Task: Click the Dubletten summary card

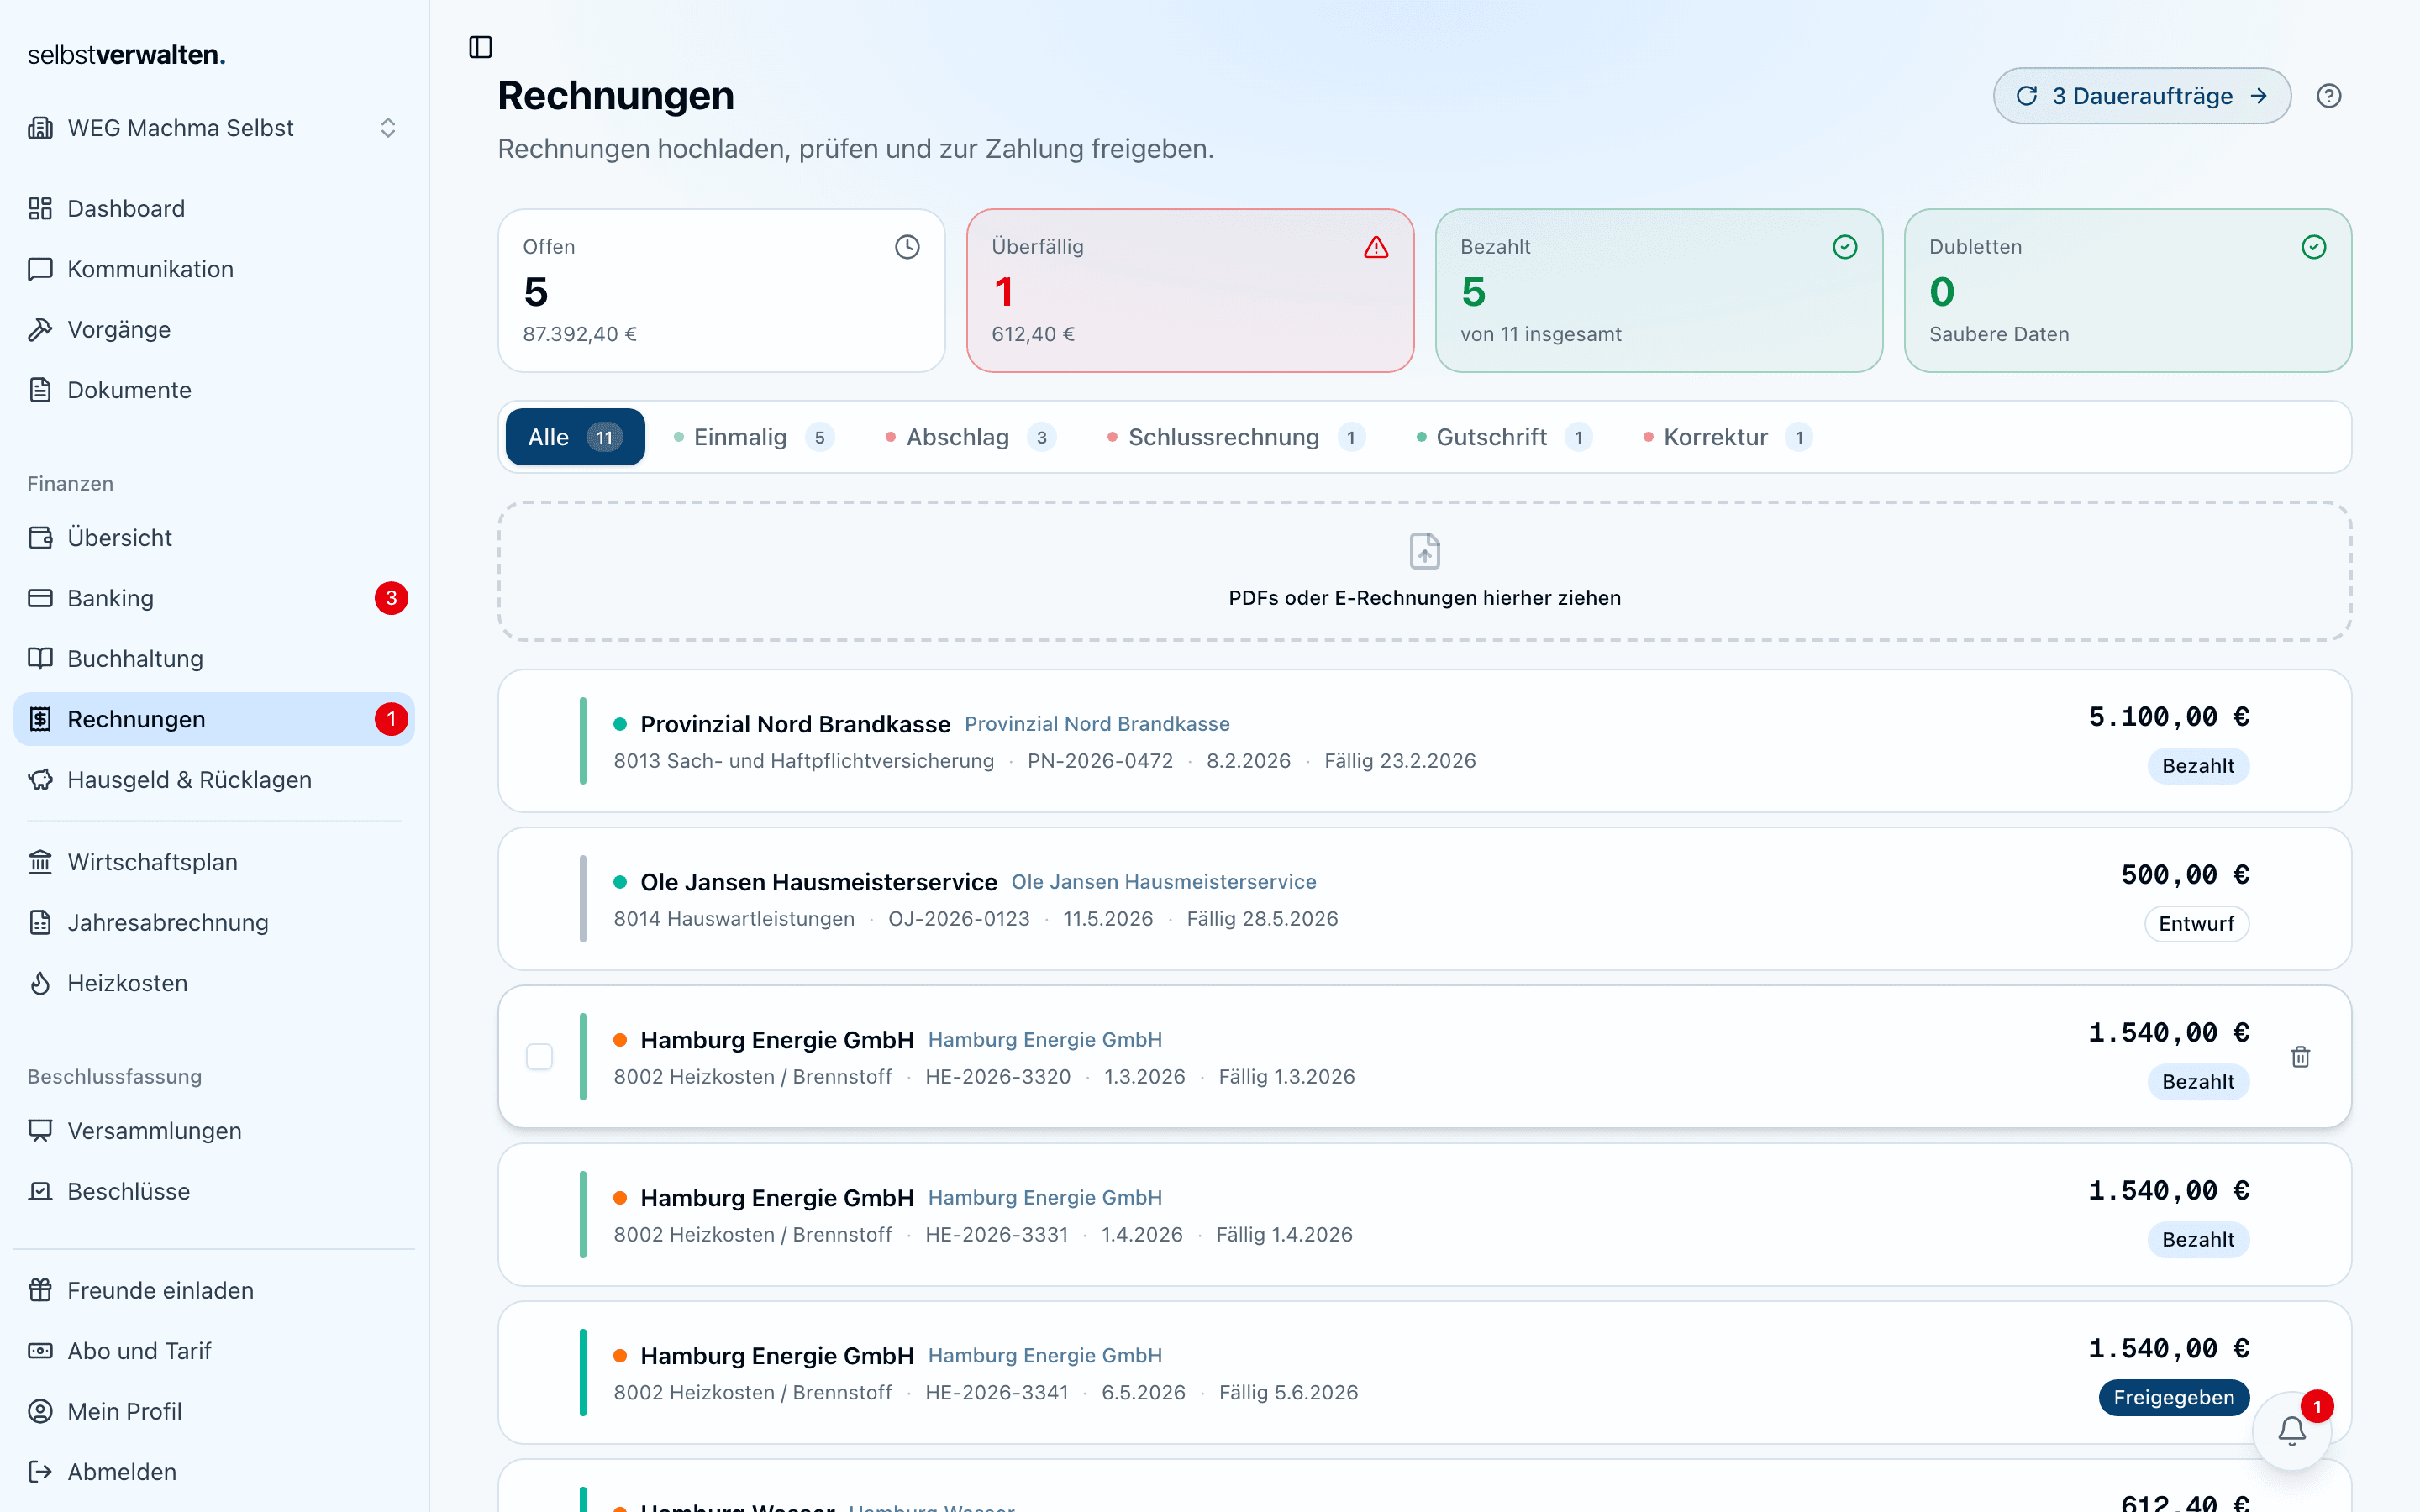Action: pos(2128,291)
